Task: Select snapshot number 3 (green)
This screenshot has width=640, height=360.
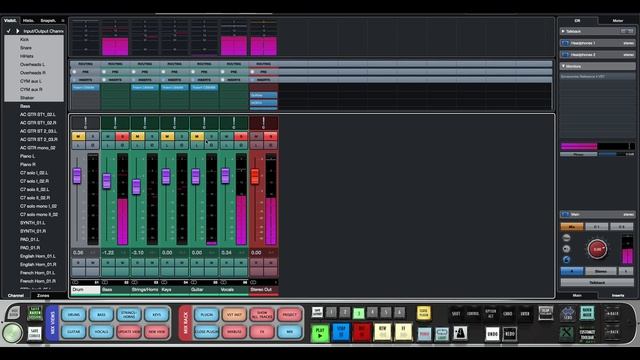Action: (358, 313)
